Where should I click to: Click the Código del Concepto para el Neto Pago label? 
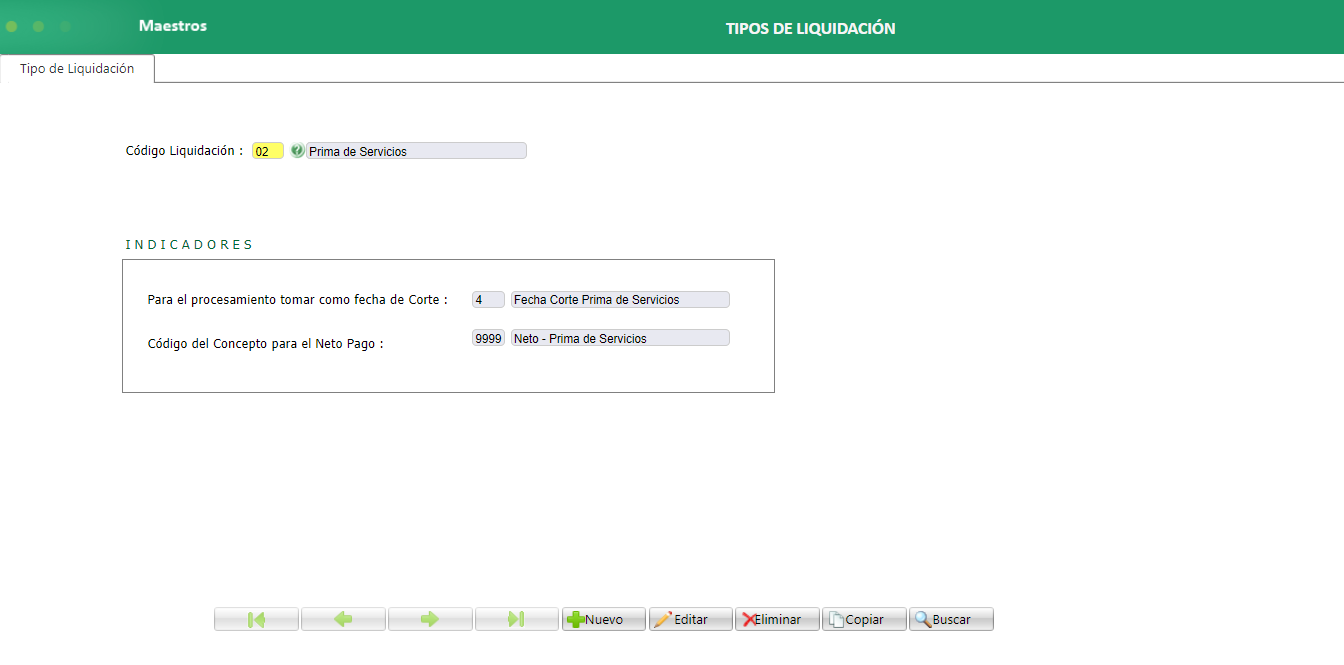[x=265, y=343]
